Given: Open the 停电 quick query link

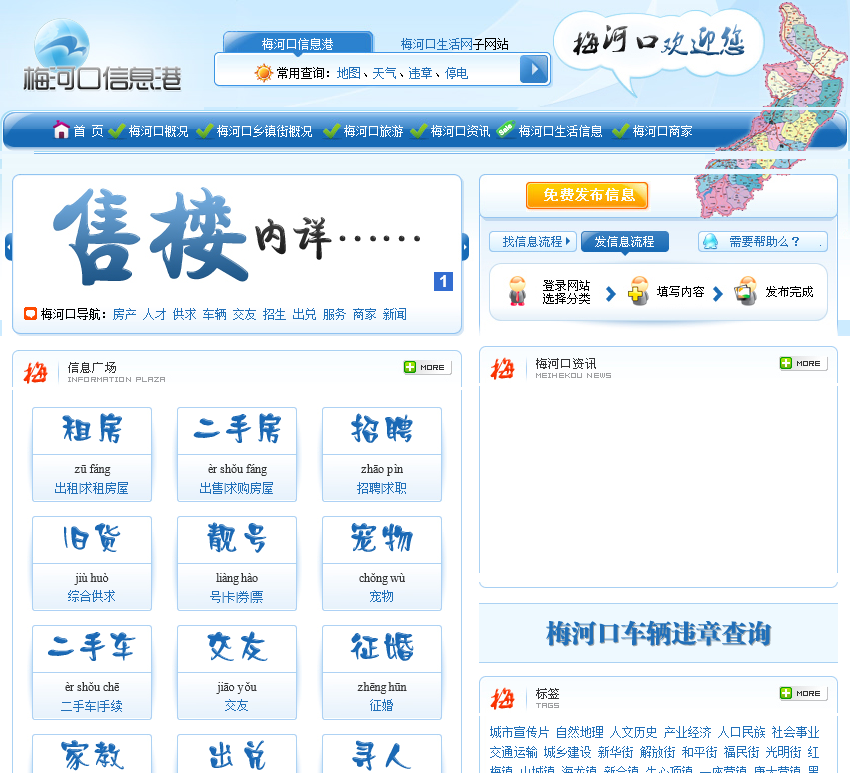Looking at the screenshot, I should [456, 73].
